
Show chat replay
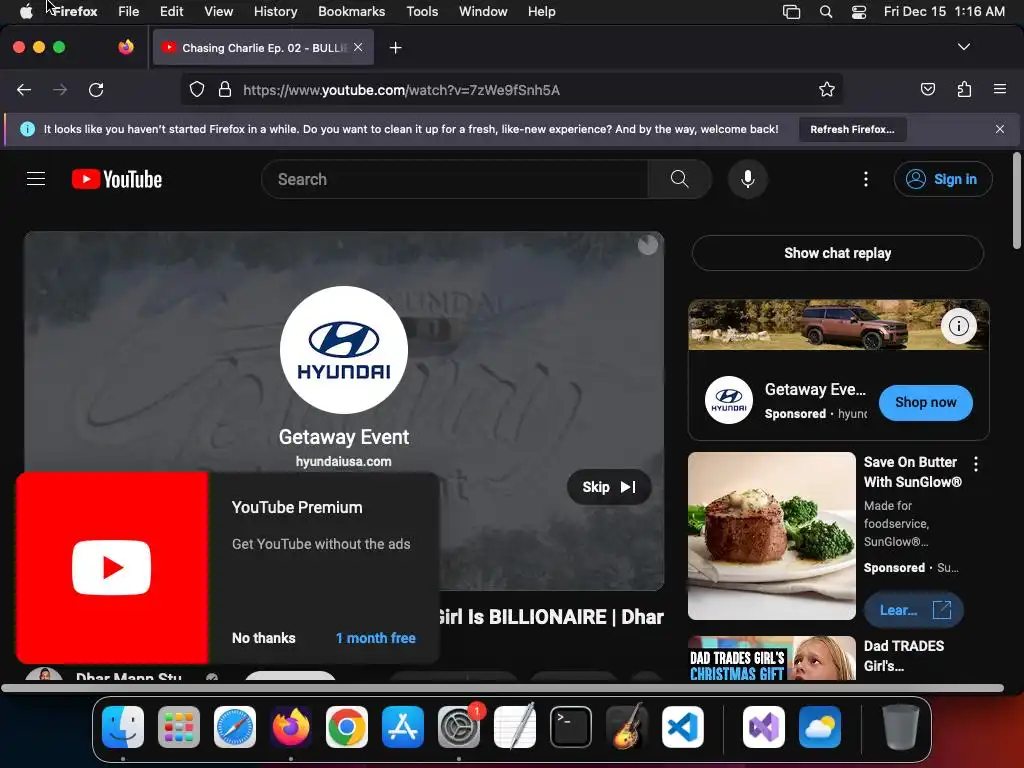point(837,253)
